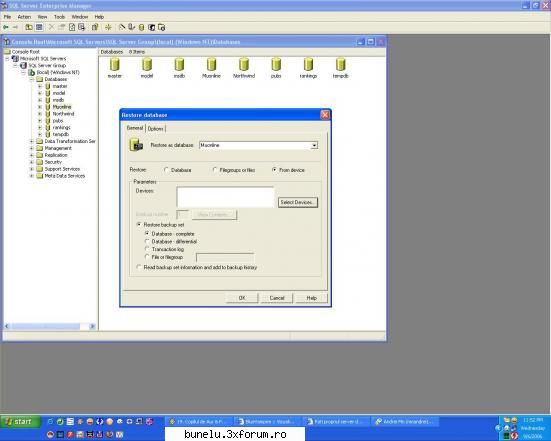This screenshot has height=441, width=551.
Task: Collapse the Microsoft SQL Servers tree node
Action: coord(7,59)
